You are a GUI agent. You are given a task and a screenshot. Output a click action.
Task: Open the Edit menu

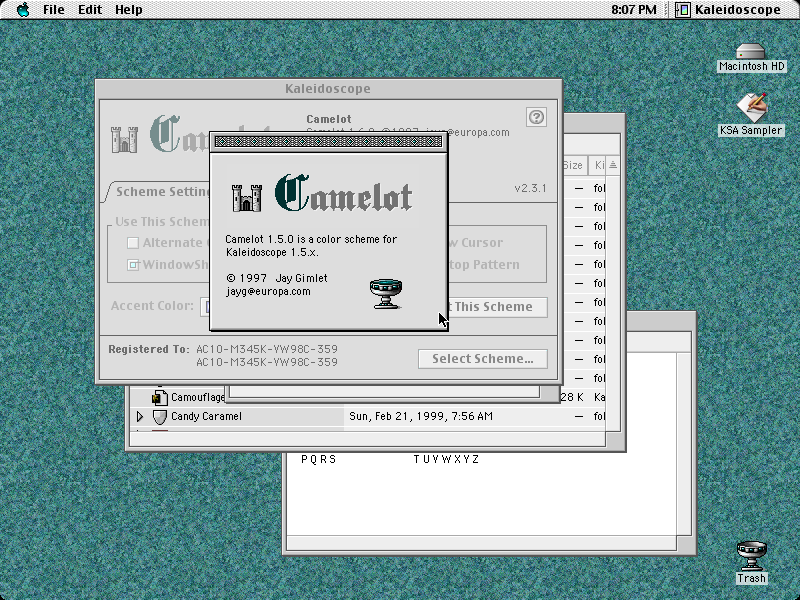pos(90,10)
